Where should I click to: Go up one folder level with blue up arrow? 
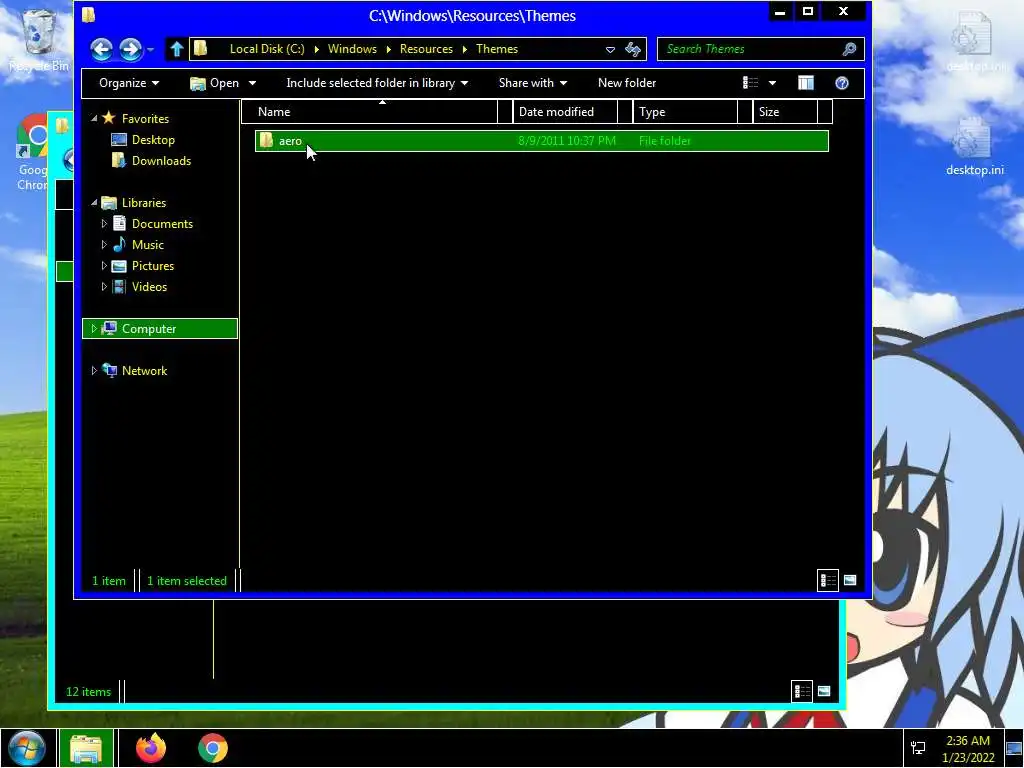176,49
